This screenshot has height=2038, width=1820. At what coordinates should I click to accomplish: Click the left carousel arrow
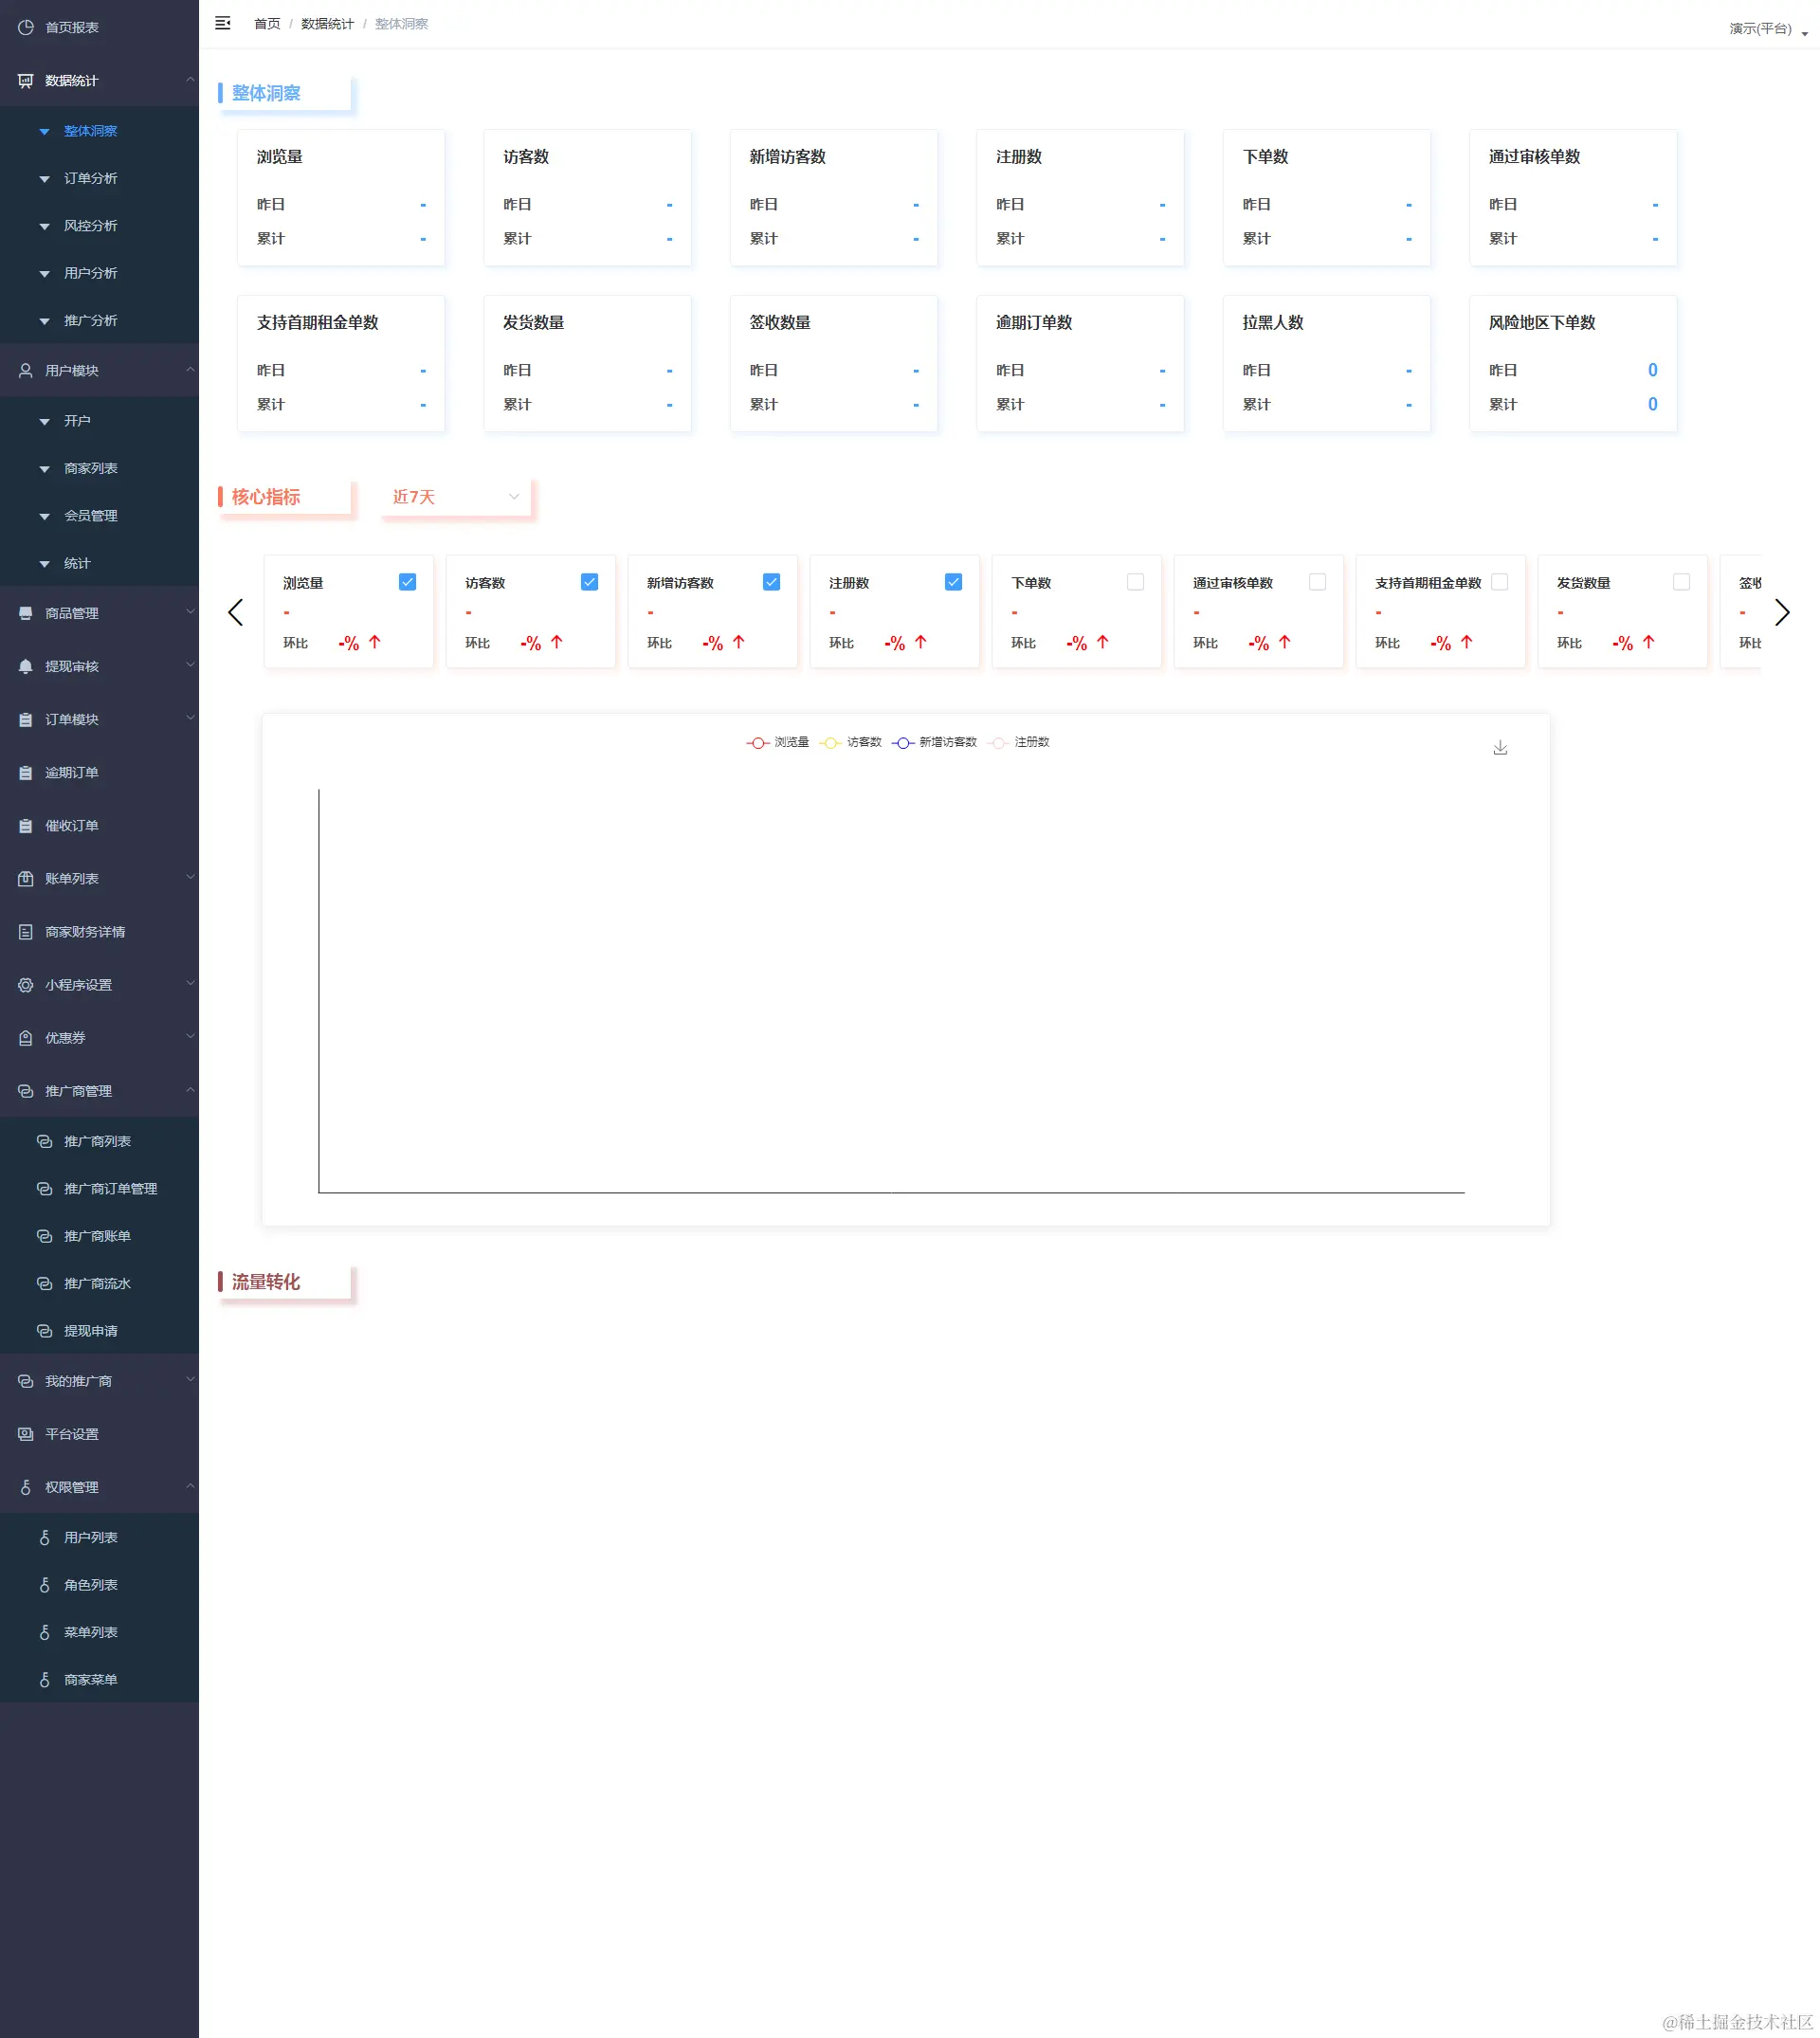[236, 612]
